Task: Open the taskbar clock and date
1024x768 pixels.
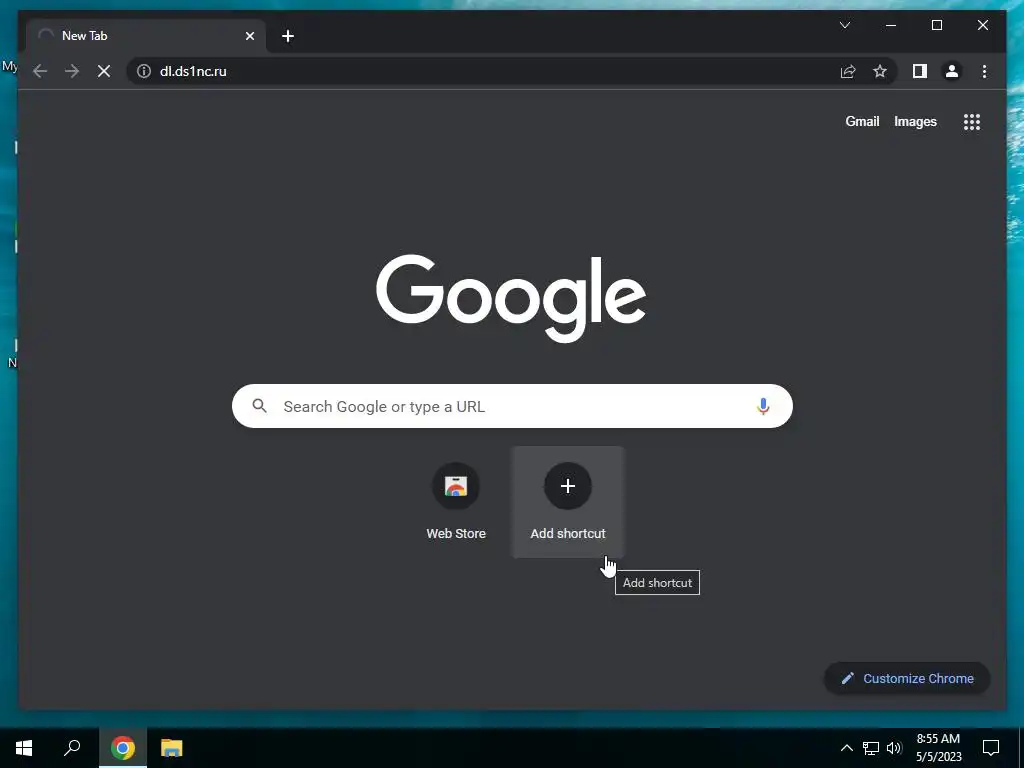Action: (938, 748)
